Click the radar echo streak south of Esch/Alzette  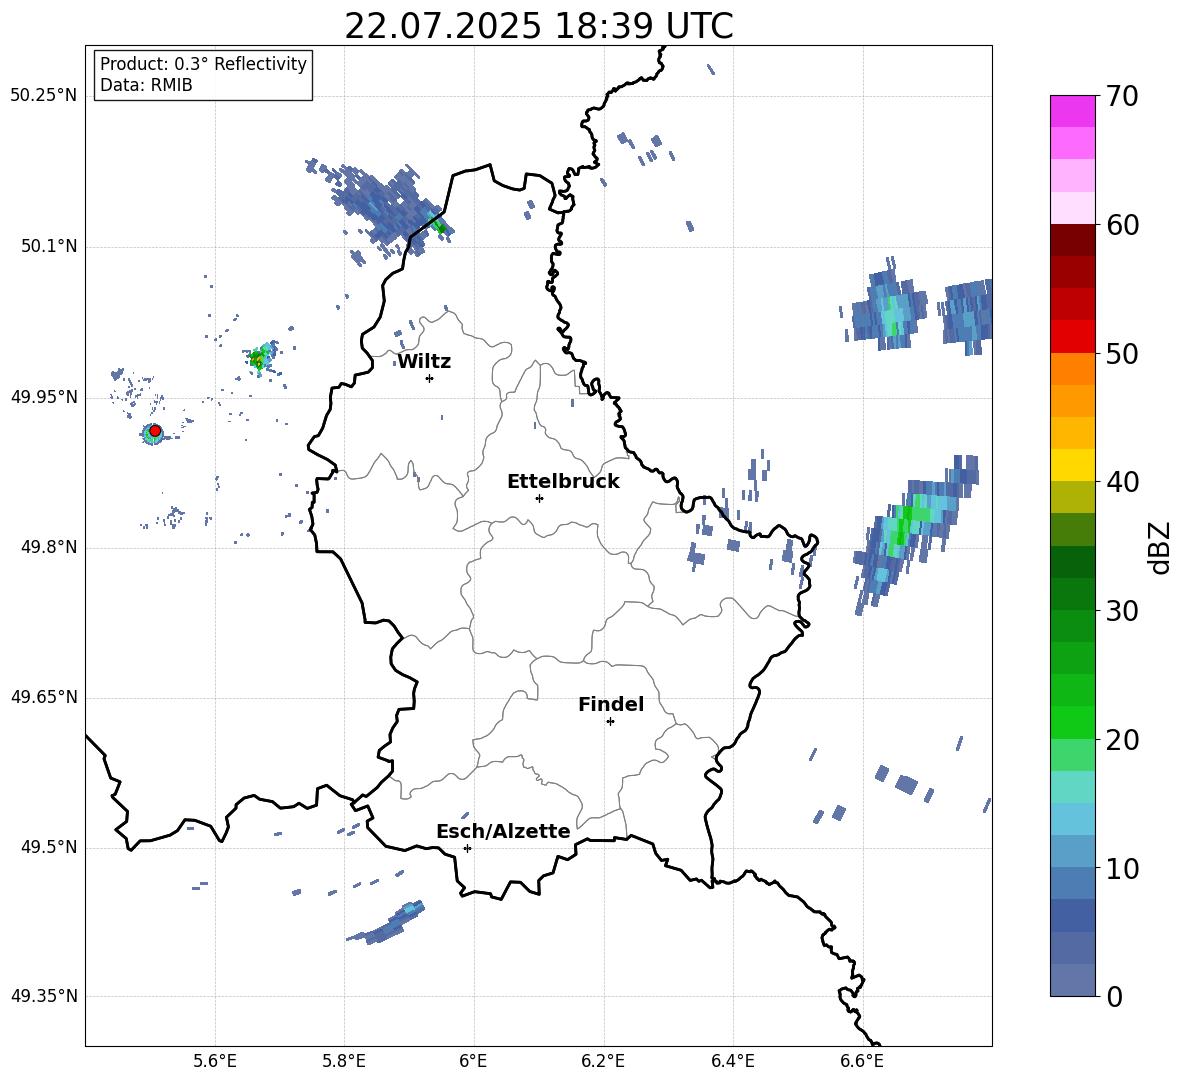[x=386, y=924]
